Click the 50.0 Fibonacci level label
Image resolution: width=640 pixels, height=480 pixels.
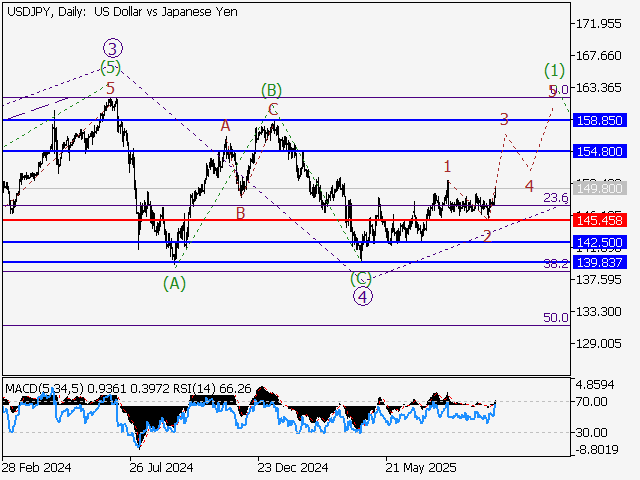click(555, 317)
